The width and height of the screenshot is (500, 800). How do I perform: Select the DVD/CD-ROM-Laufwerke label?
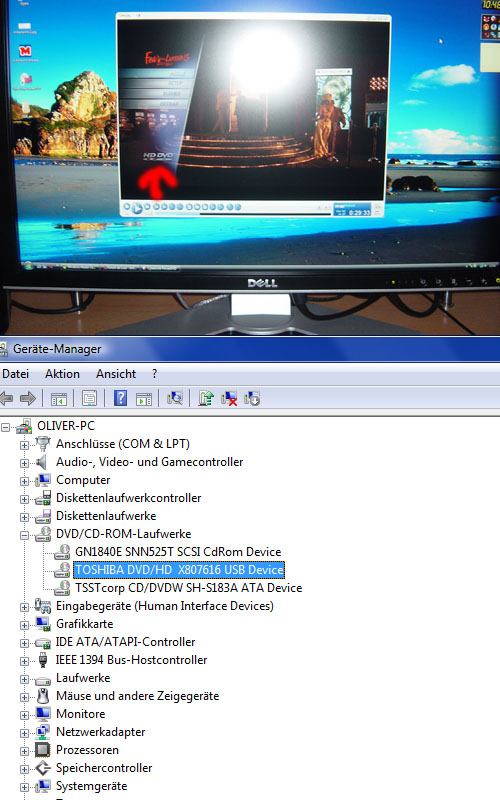point(123,534)
